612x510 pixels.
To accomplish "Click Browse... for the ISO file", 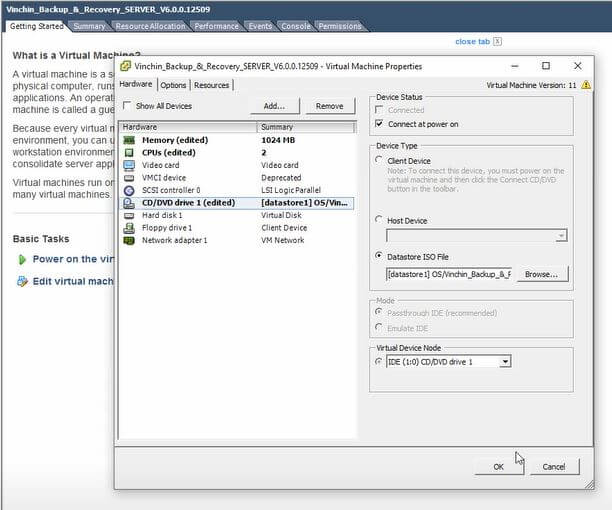I will coord(542,274).
